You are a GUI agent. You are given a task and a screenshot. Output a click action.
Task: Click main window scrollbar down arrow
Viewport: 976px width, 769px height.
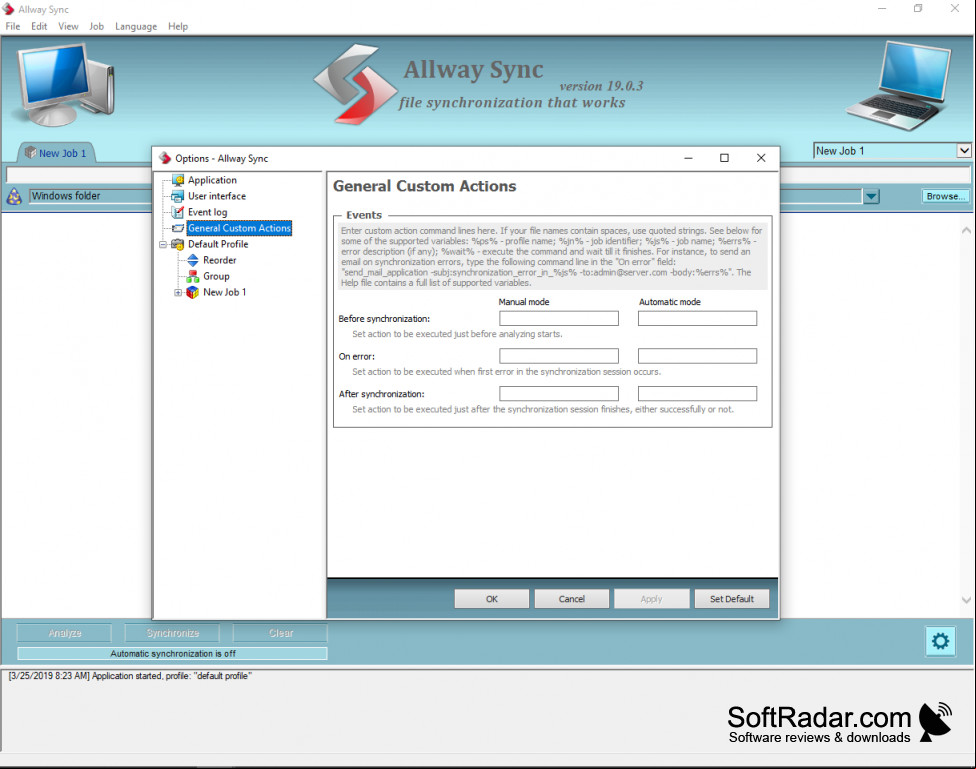tap(966, 600)
